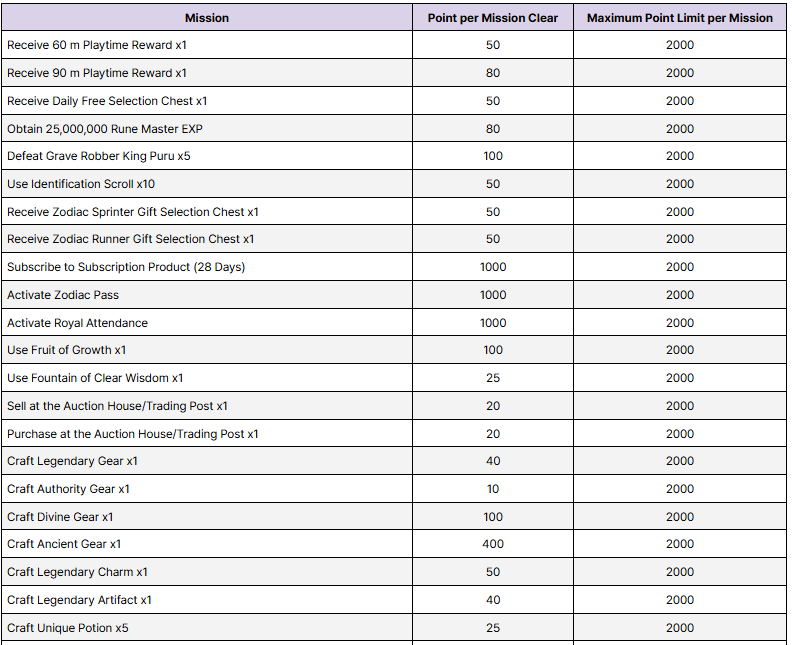Click the Mission column header
Image resolution: width=792 pixels, height=645 pixels.
(206, 18)
